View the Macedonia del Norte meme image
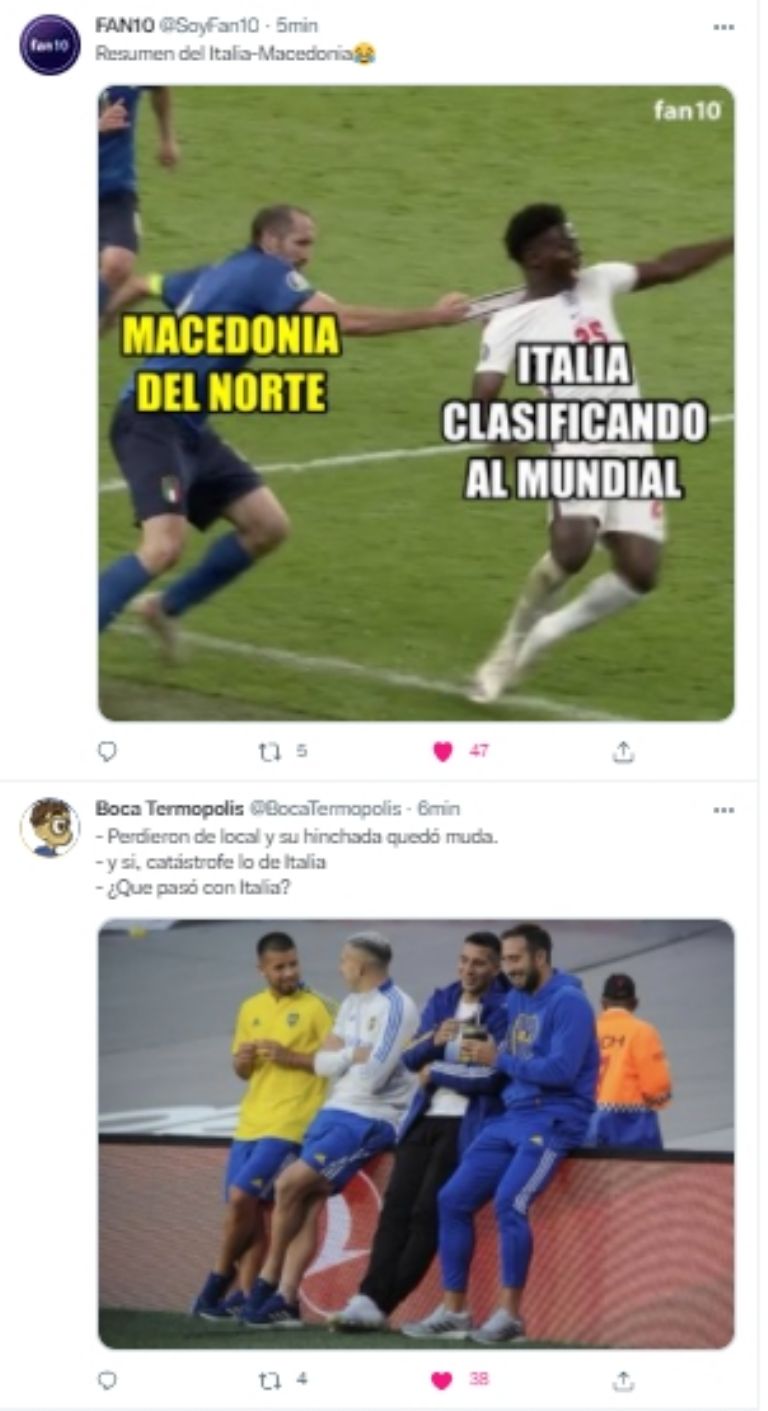The width and height of the screenshot is (768, 1411). [416, 403]
